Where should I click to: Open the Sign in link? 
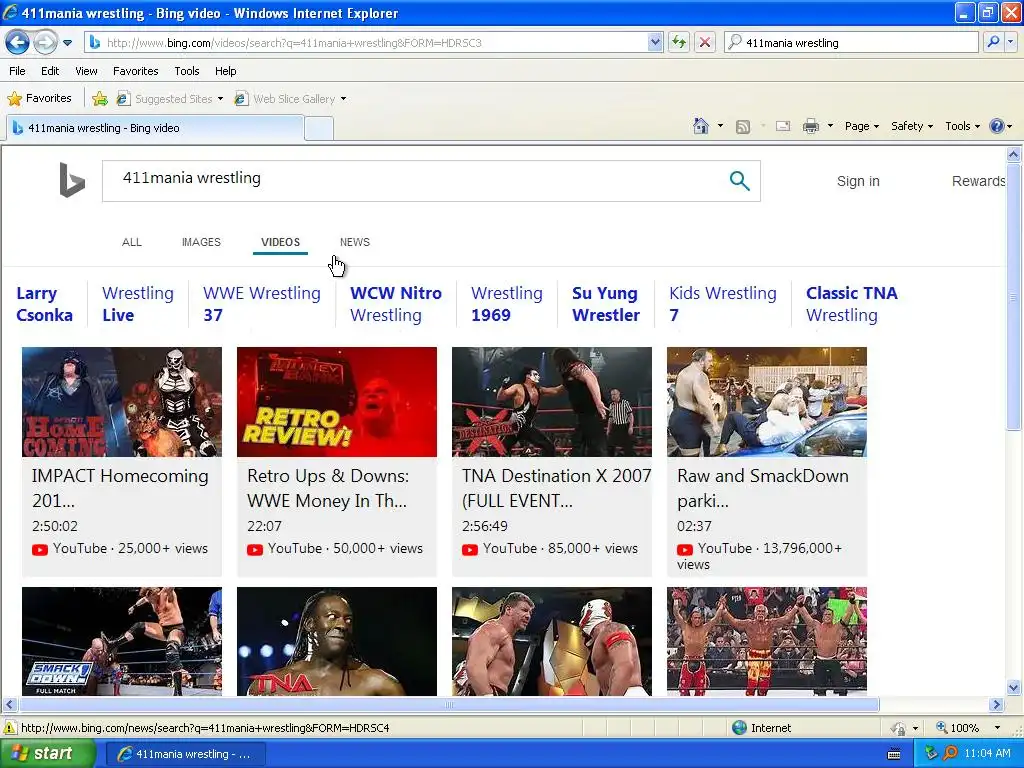858,182
